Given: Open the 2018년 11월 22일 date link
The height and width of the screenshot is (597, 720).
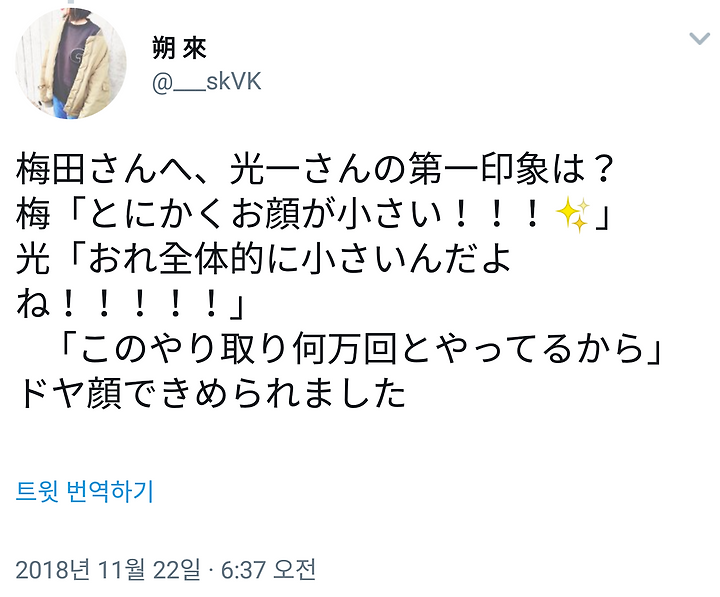Looking at the screenshot, I should pyautogui.click(x=108, y=570).
